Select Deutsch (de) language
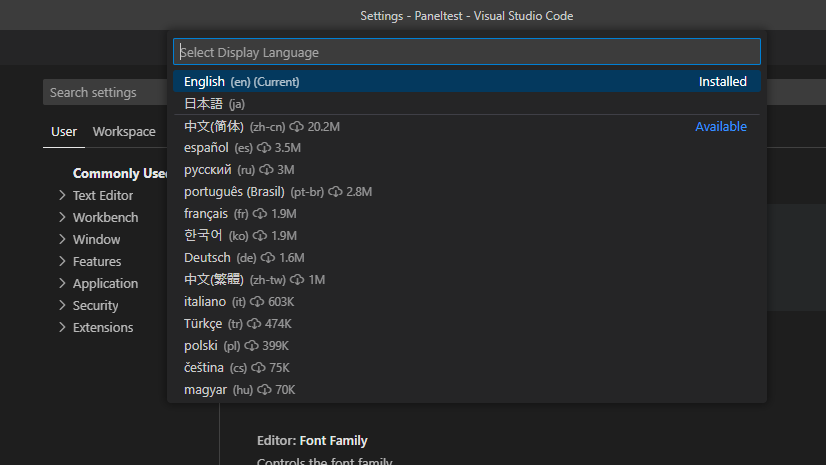This screenshot has width=826, height=465. point(467,258)
